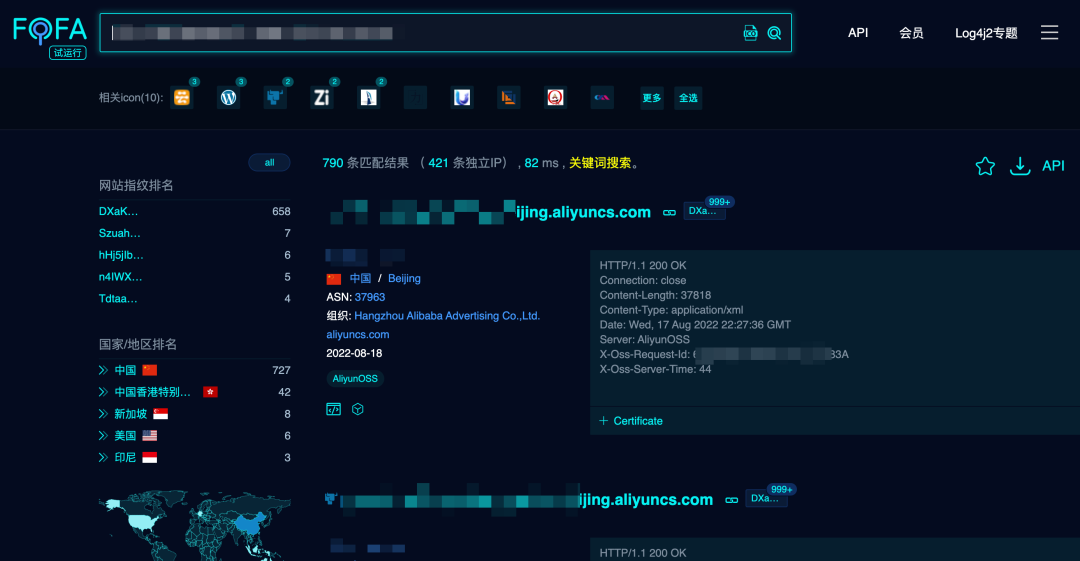Click the world map thumbnail
1080x561 pixels.
click(195, 526)
